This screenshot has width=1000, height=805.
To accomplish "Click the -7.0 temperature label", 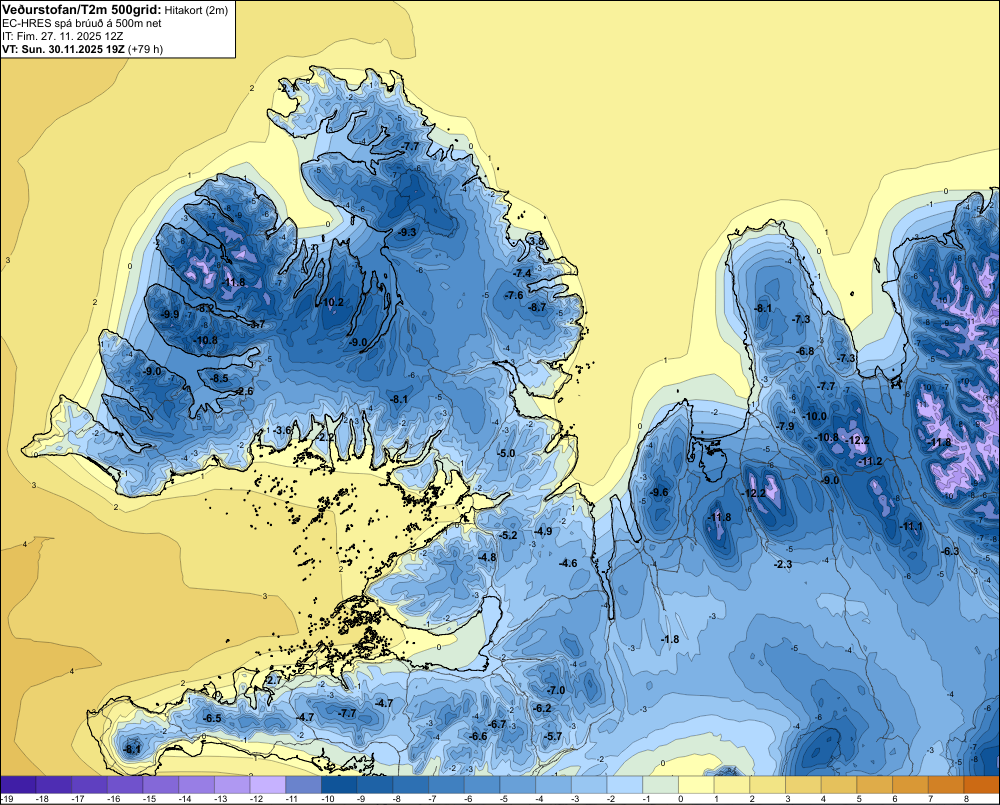I will [x=555, y=690].
